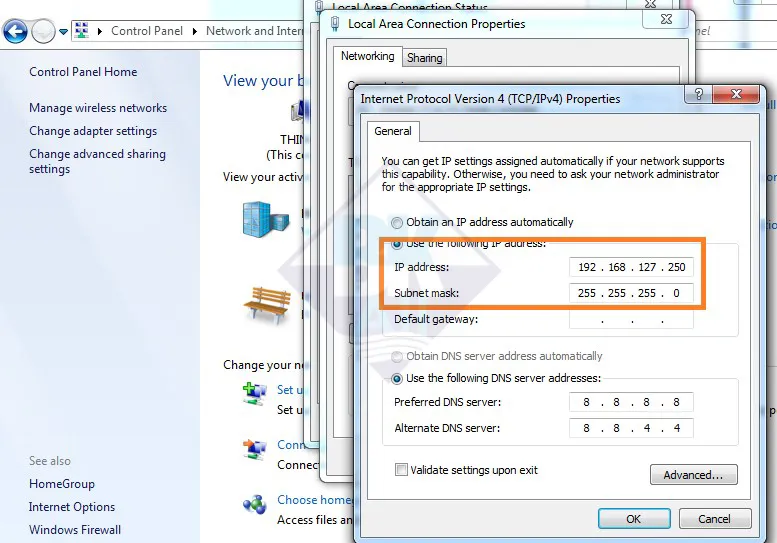Open Change adapter settings link

tap(93, 131)
